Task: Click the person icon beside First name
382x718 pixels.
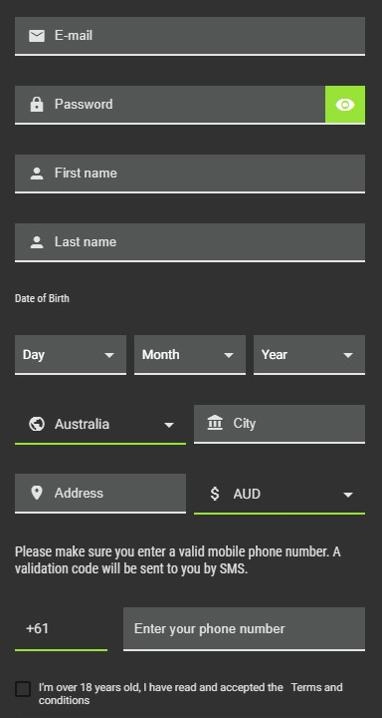Action: tap(37, 174)
